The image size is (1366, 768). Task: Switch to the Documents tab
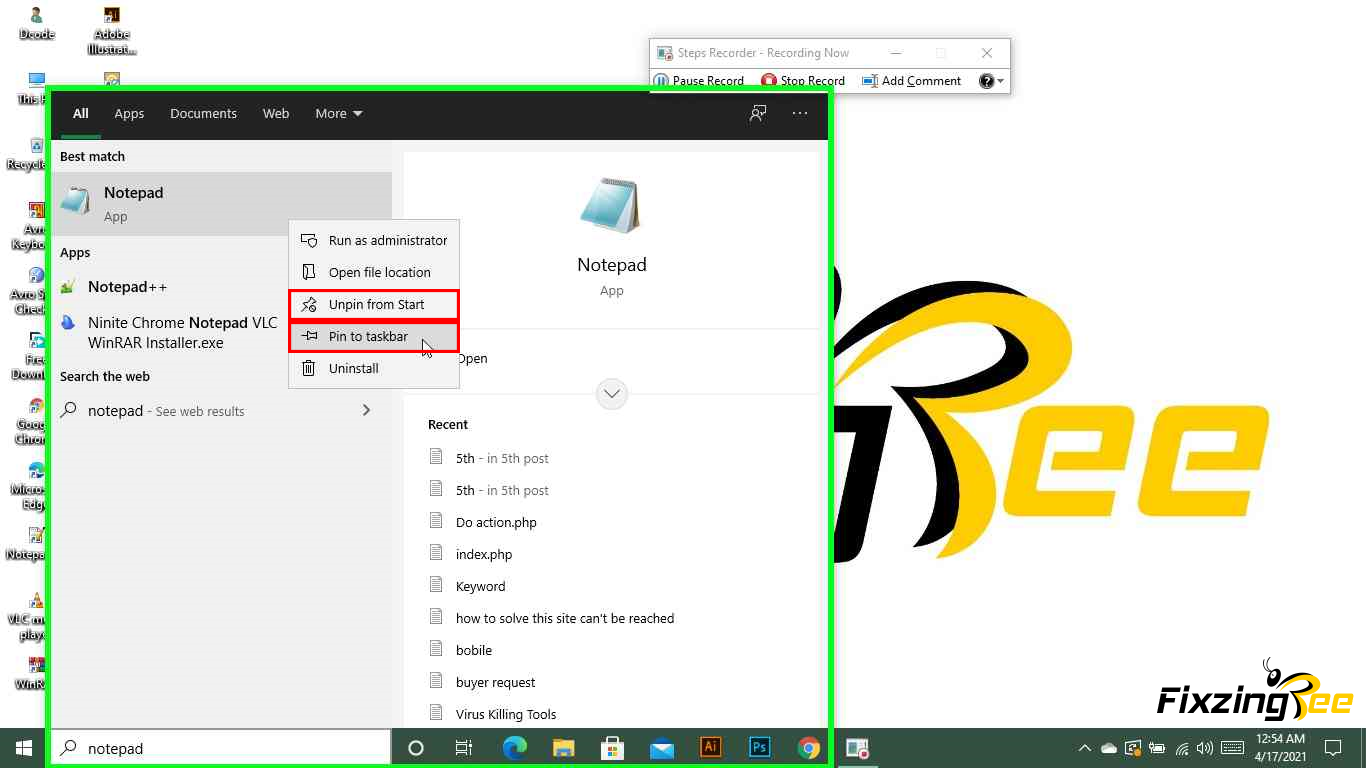point(203,114)
